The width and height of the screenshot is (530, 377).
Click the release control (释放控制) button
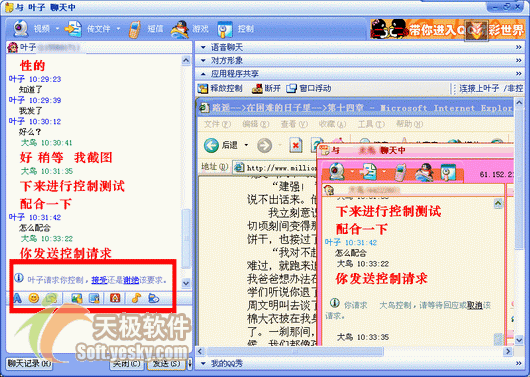tap(220, 89)
